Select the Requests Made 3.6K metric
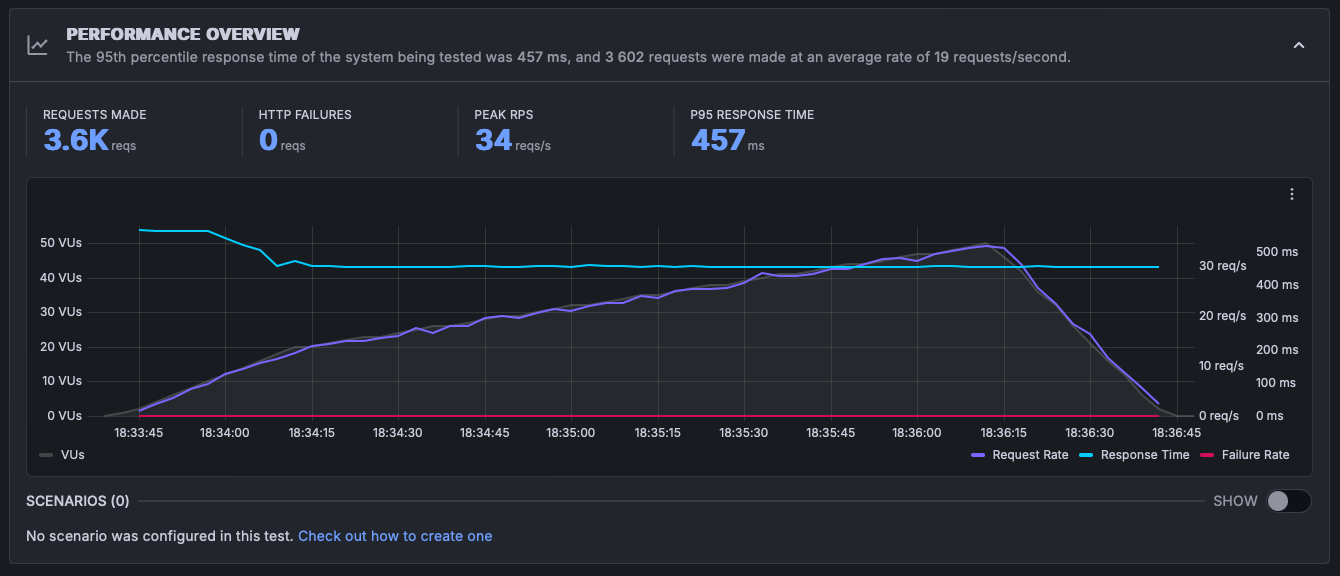 click(x=76, y=140)
